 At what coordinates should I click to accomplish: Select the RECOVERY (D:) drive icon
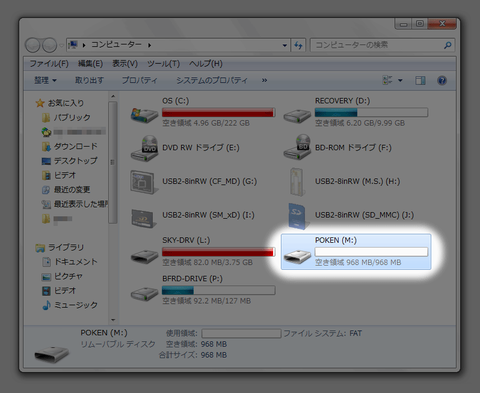pyautogui.click(x=297, y=116)
